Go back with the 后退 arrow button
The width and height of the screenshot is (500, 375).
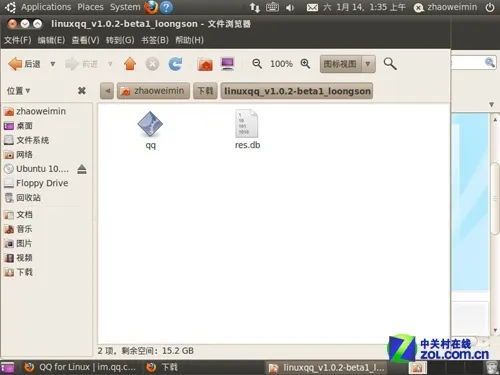pyautogui.click(x=24, y=64)
